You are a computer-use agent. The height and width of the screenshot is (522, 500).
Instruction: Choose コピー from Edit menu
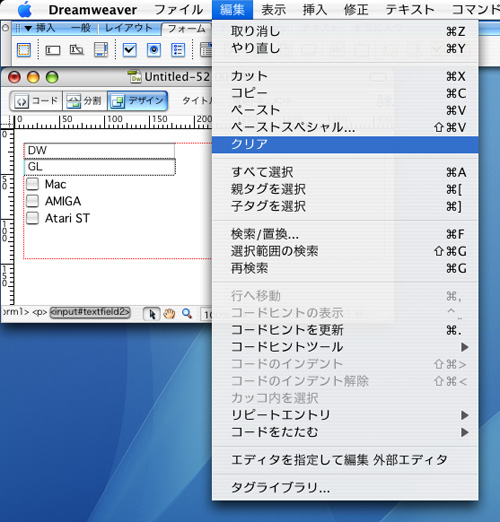(345, 93)
